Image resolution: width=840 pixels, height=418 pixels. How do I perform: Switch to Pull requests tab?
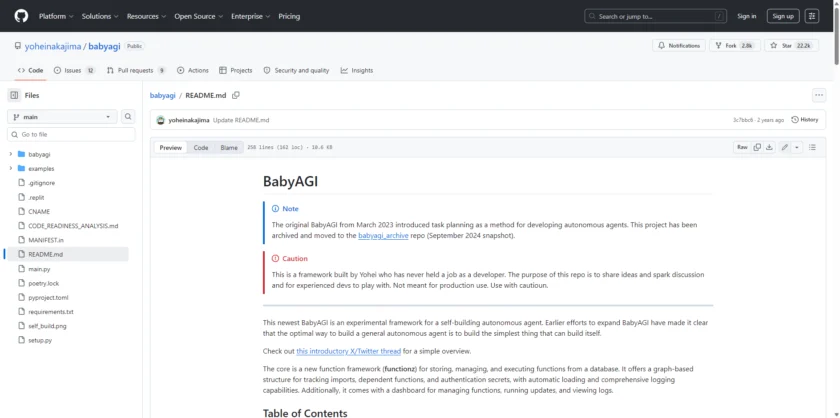pos(137,70)
